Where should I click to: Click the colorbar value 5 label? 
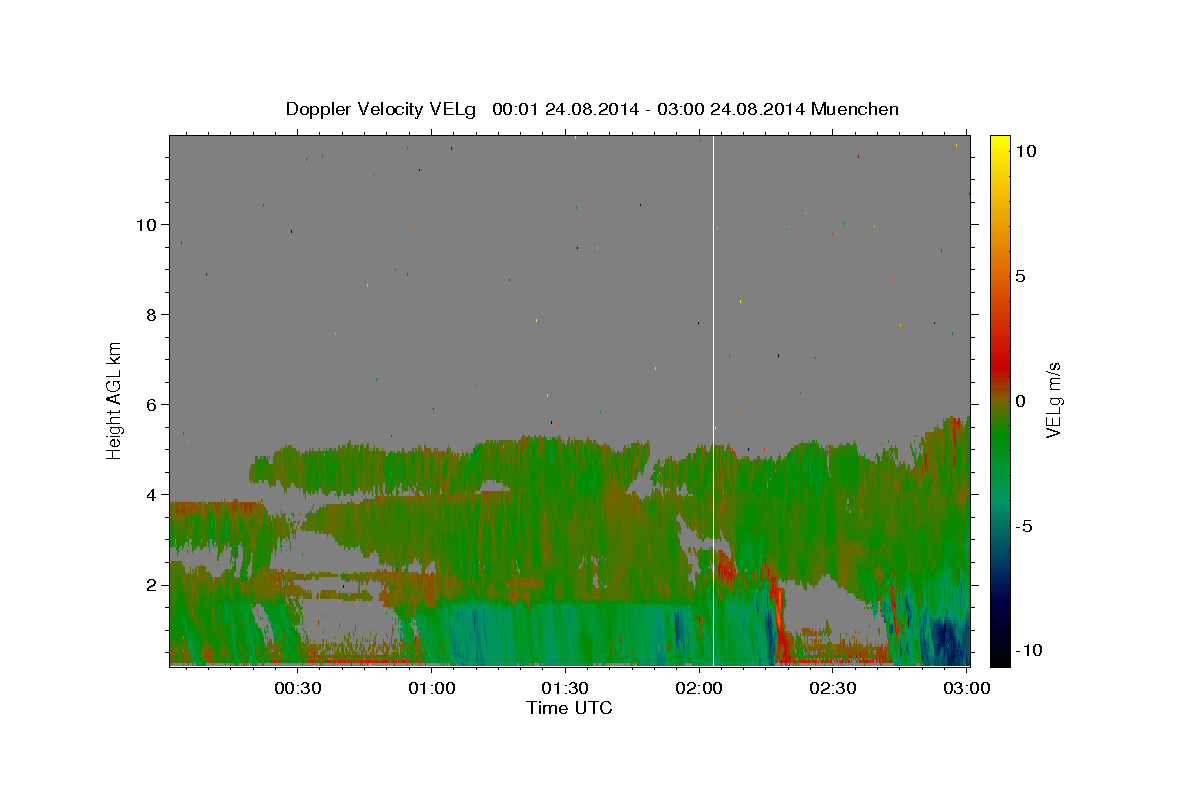(x=1020, y=276)
